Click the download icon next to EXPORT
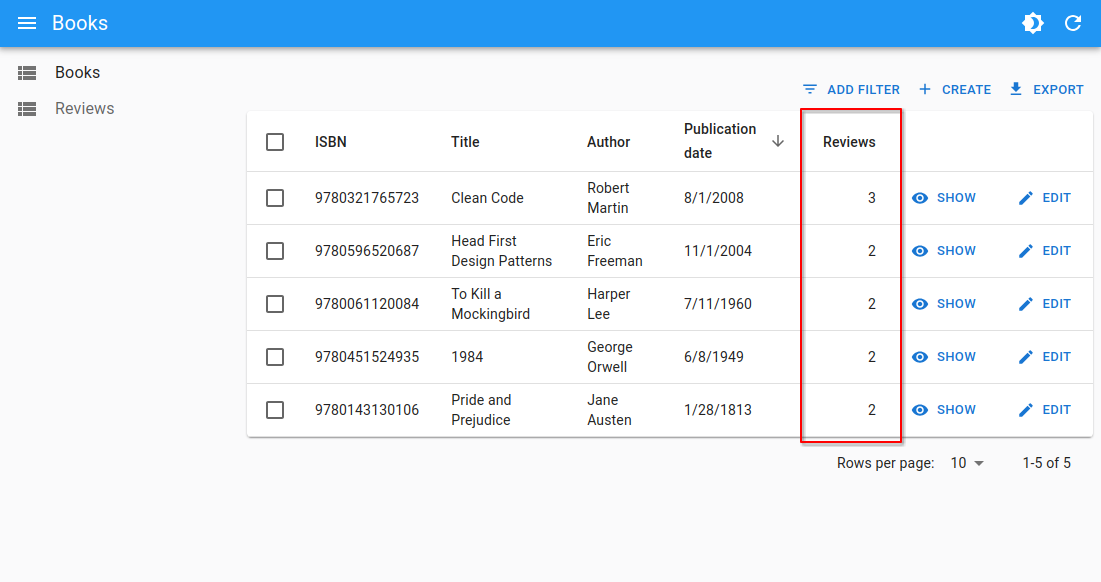 pyautogui.click(x=1016, y=89)
